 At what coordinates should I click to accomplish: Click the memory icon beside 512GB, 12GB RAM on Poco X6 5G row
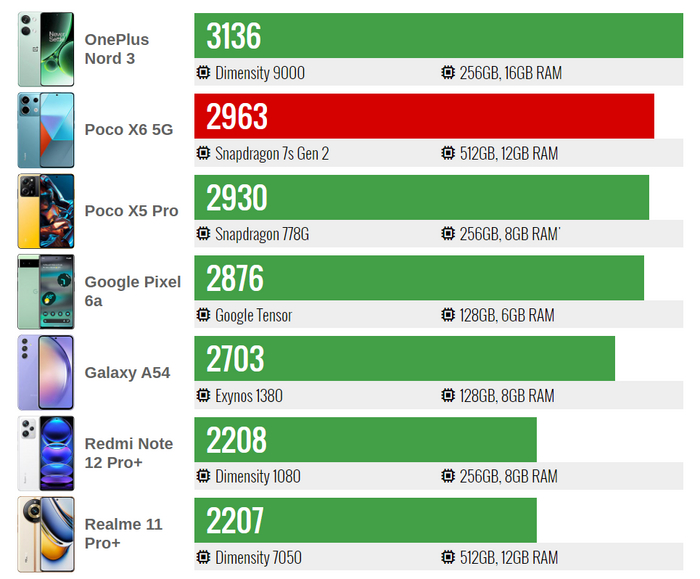448,154
